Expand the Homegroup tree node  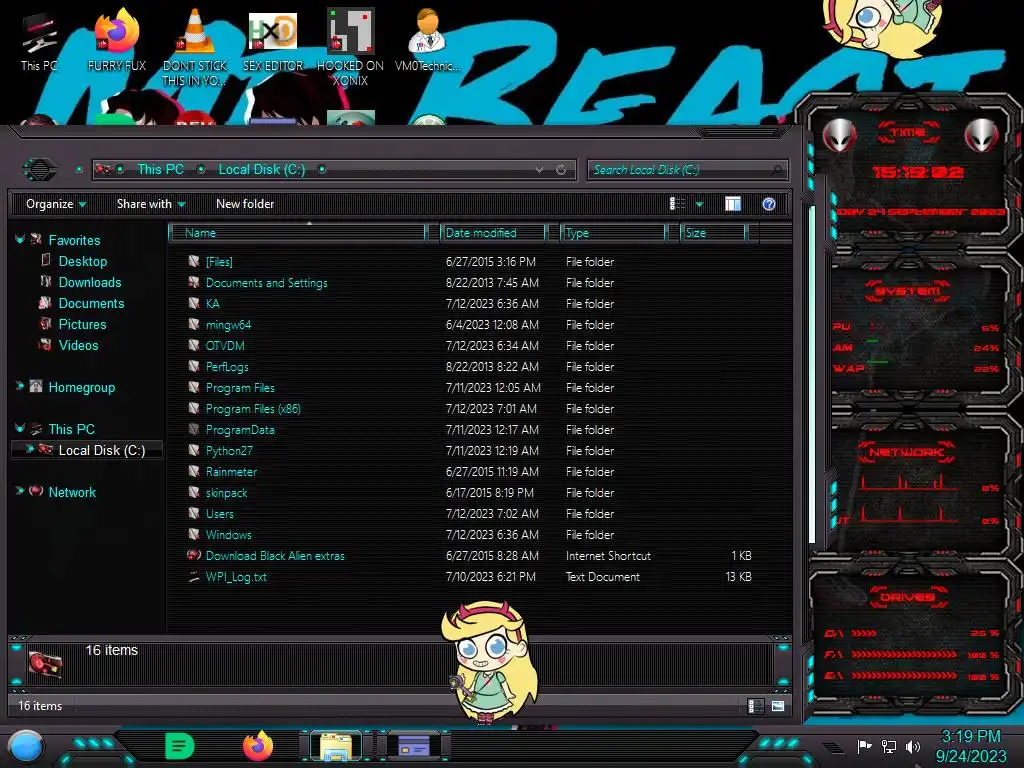[20, 387]
